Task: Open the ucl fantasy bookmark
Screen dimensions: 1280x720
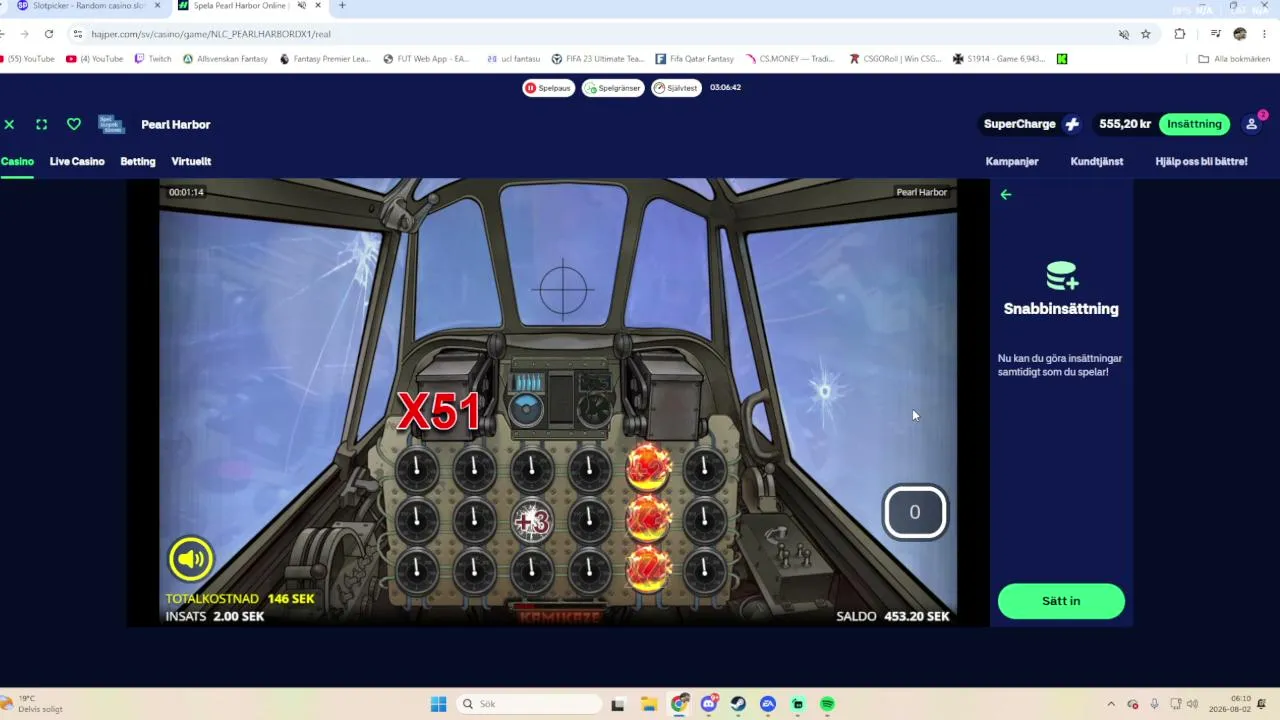Action: click(514, 59)
